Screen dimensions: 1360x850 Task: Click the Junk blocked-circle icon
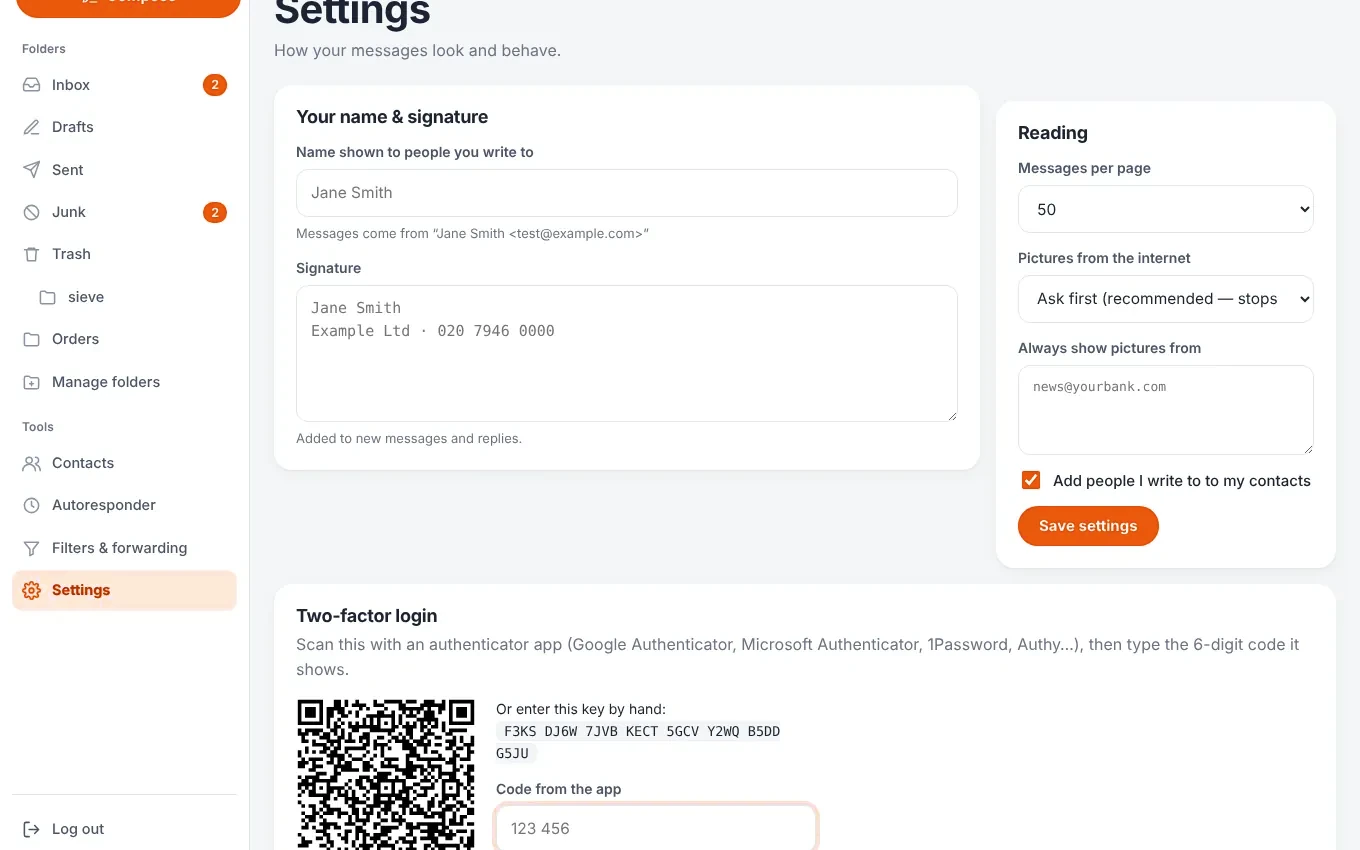click(32, 212)
